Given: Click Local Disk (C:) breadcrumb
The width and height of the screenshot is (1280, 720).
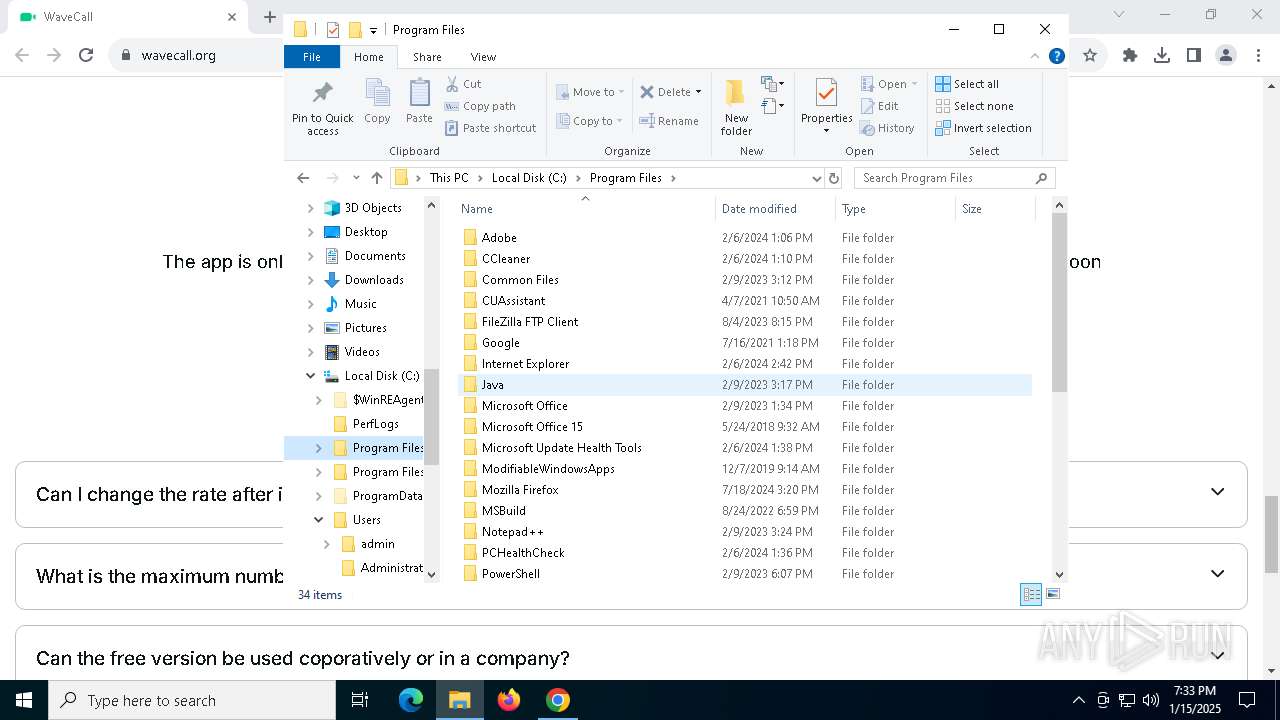Looking at the screenshot, I should click(529, 178).
